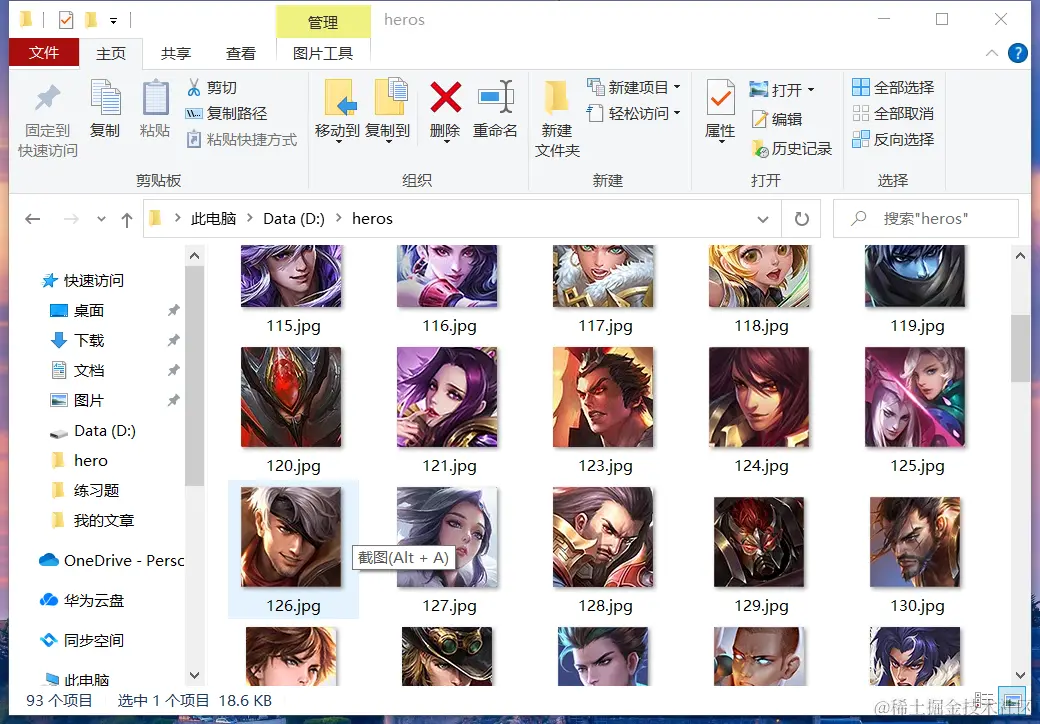The width and height of the screenshot is (1040, 724).
Task: Click the title bar Properties checkmark icon
Action: click(66, 21)
